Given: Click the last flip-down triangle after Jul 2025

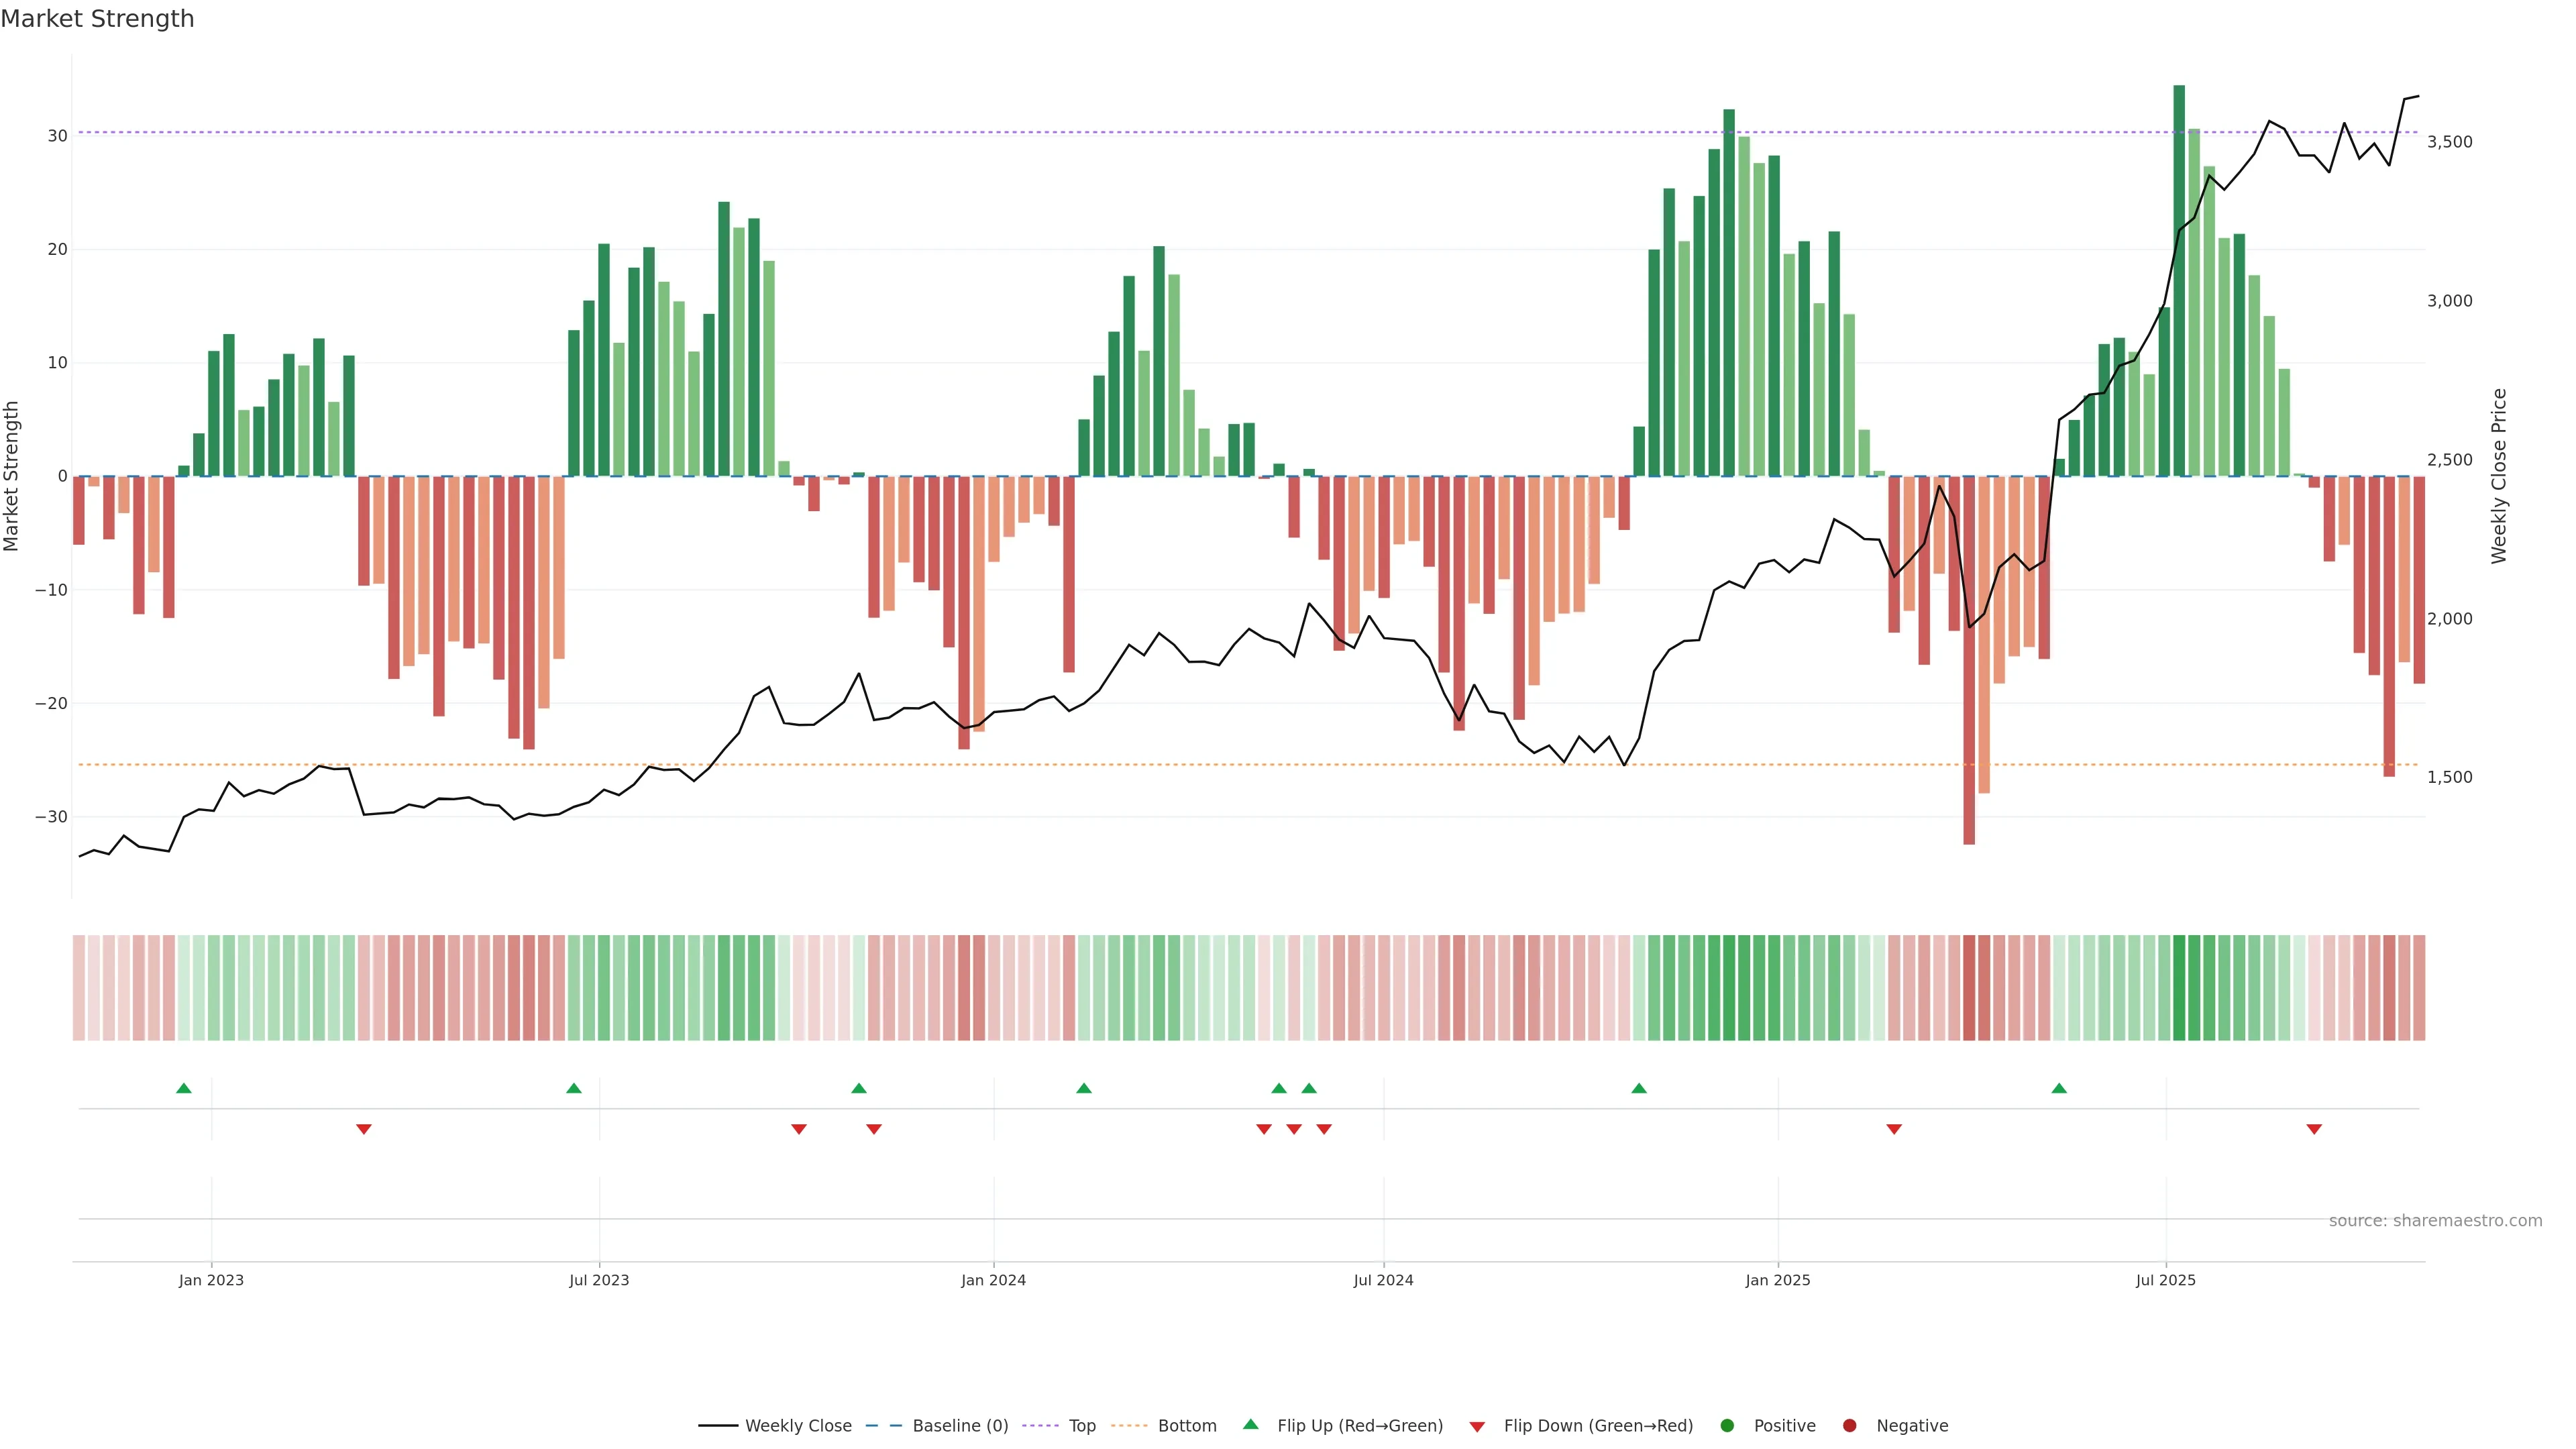Looking at the screenshot, I should pyautogui.click(x=2314, y=1129).
